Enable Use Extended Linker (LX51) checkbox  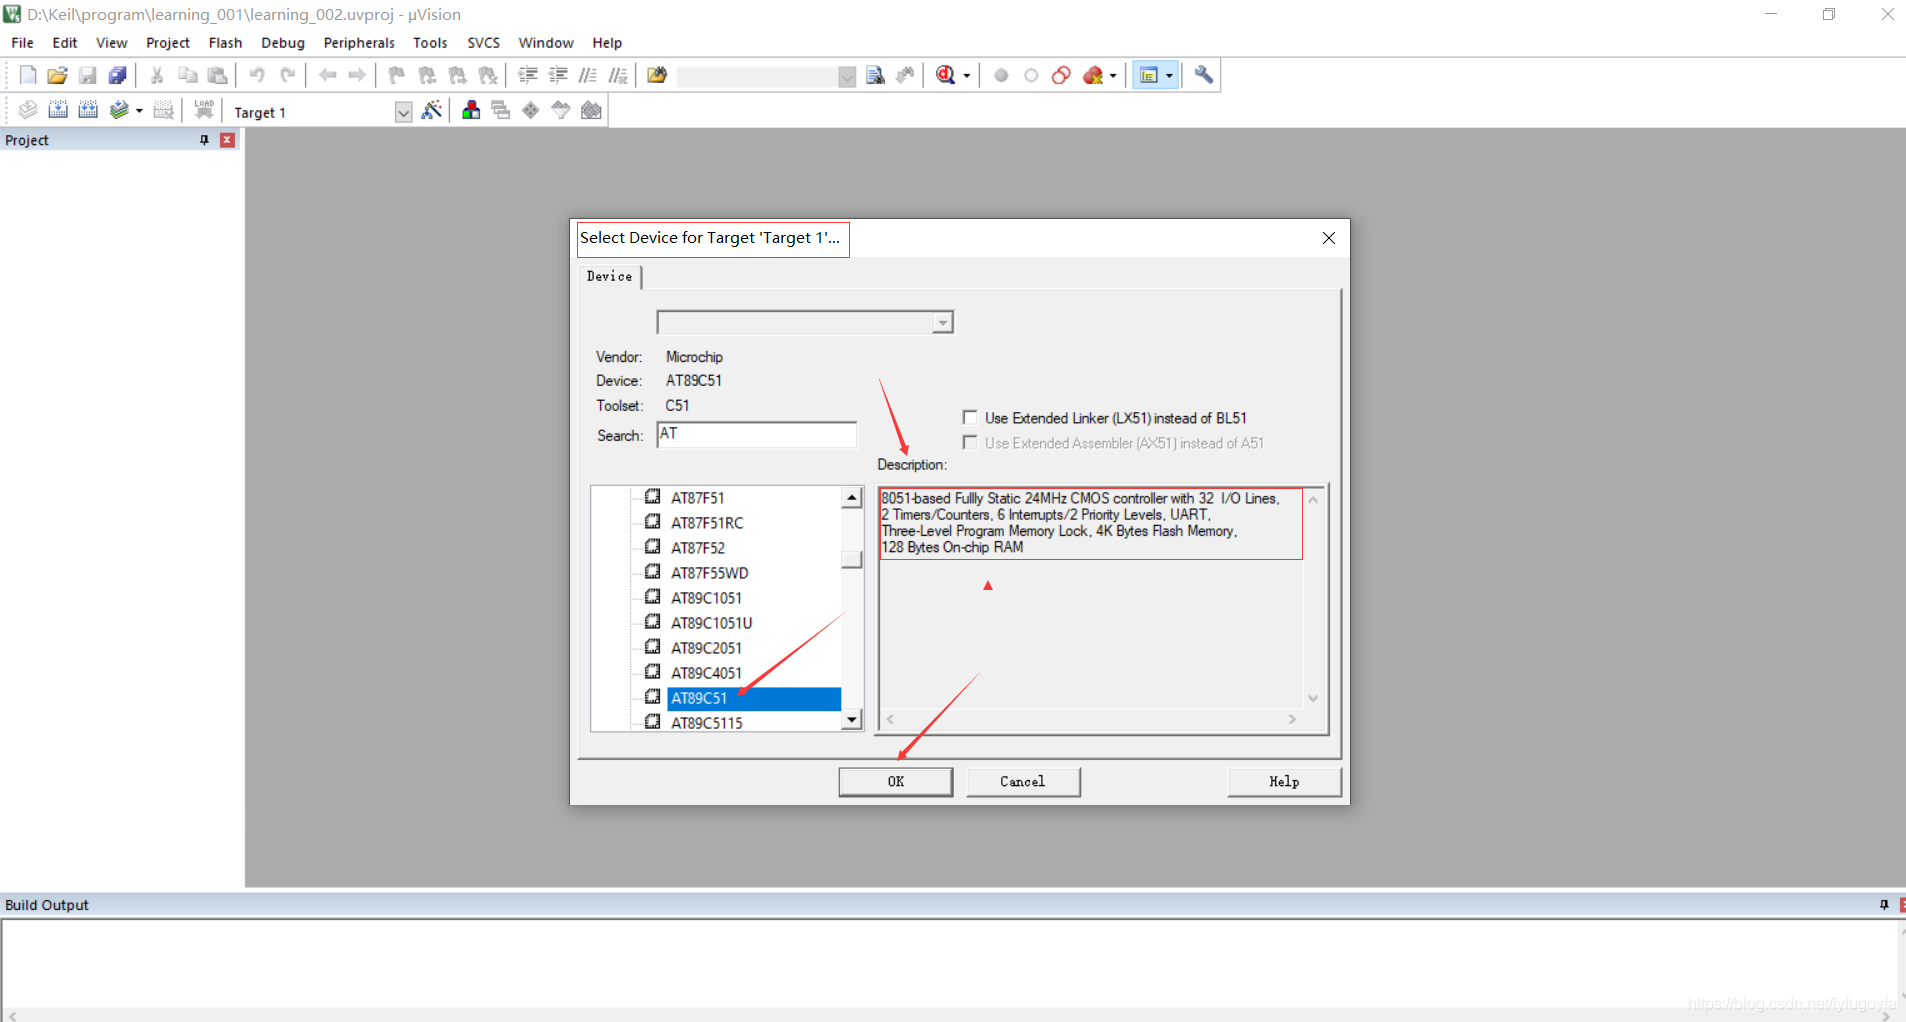click(970, 417)
